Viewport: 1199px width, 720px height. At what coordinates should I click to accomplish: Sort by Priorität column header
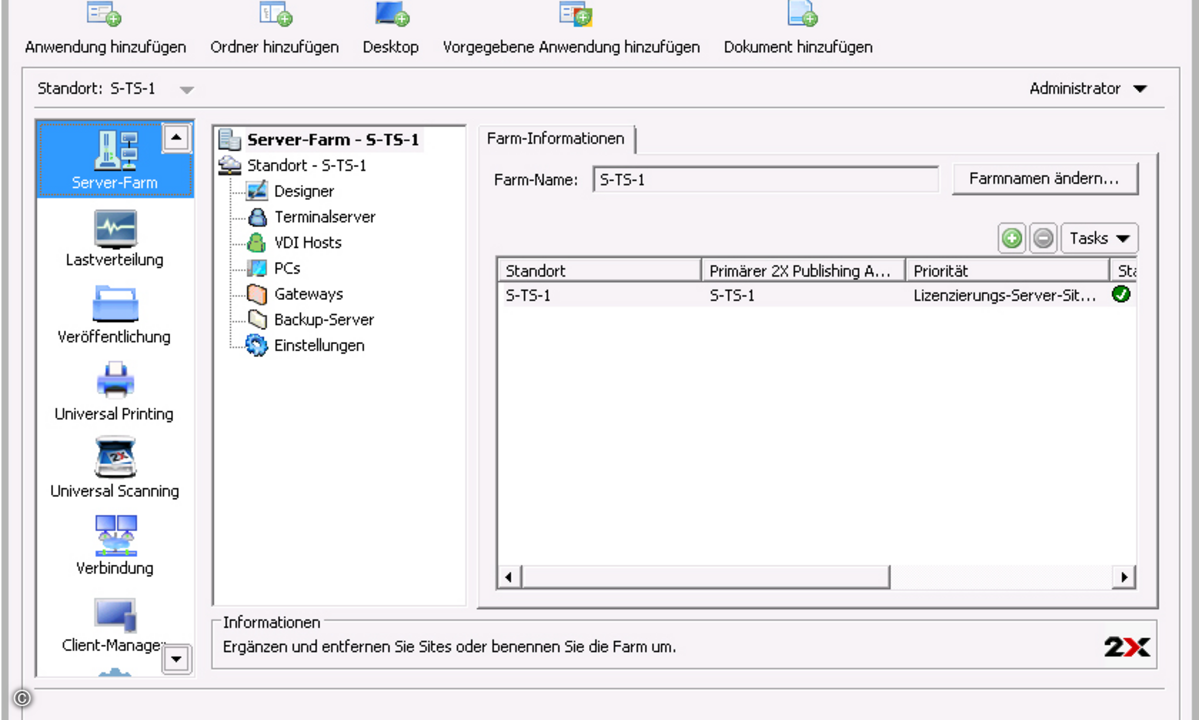1008,271
